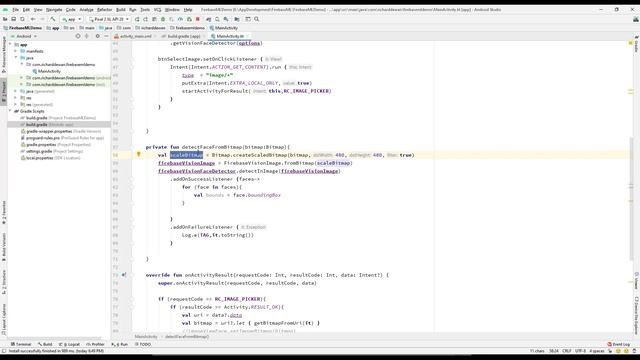640x360 pixels.
Task: Open Project panel gear settings
Action: [x=97, y=36]
